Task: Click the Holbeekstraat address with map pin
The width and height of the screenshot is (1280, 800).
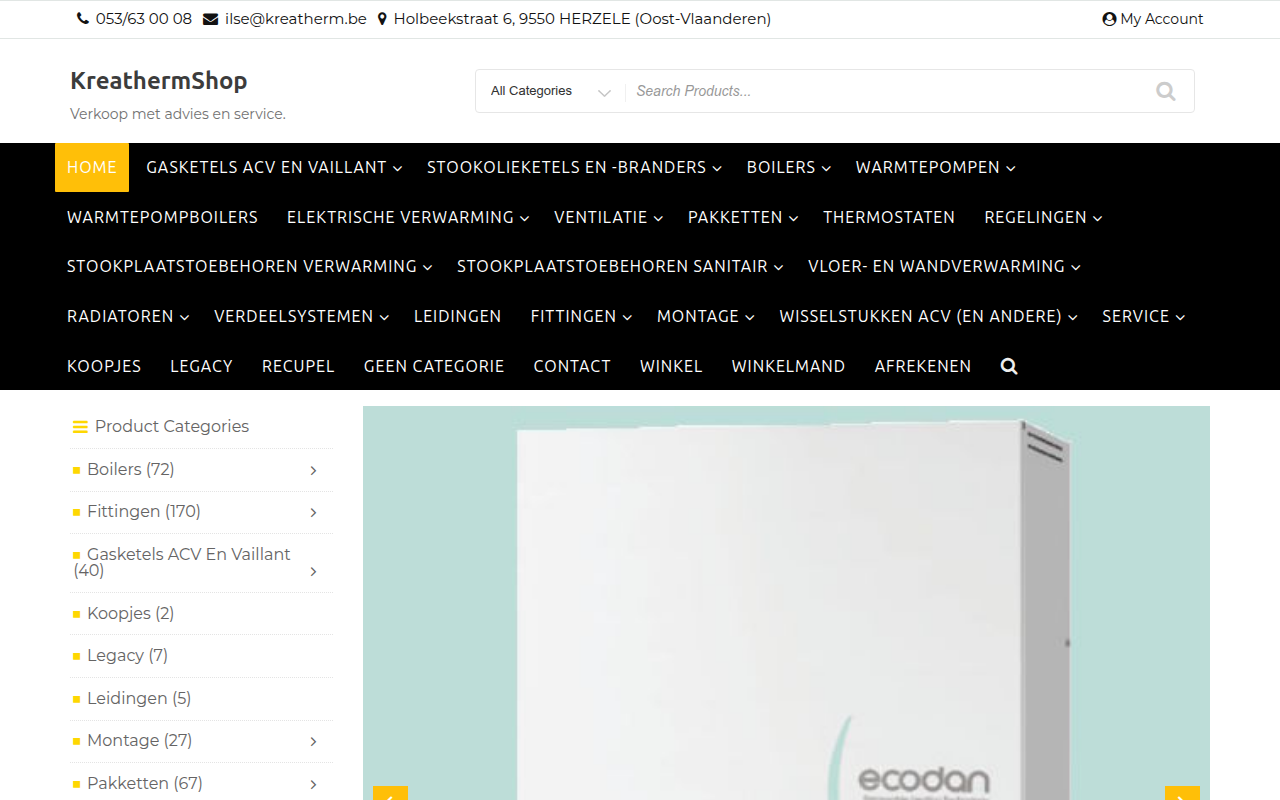Action: pyautogui.click(x=574, y=19)
